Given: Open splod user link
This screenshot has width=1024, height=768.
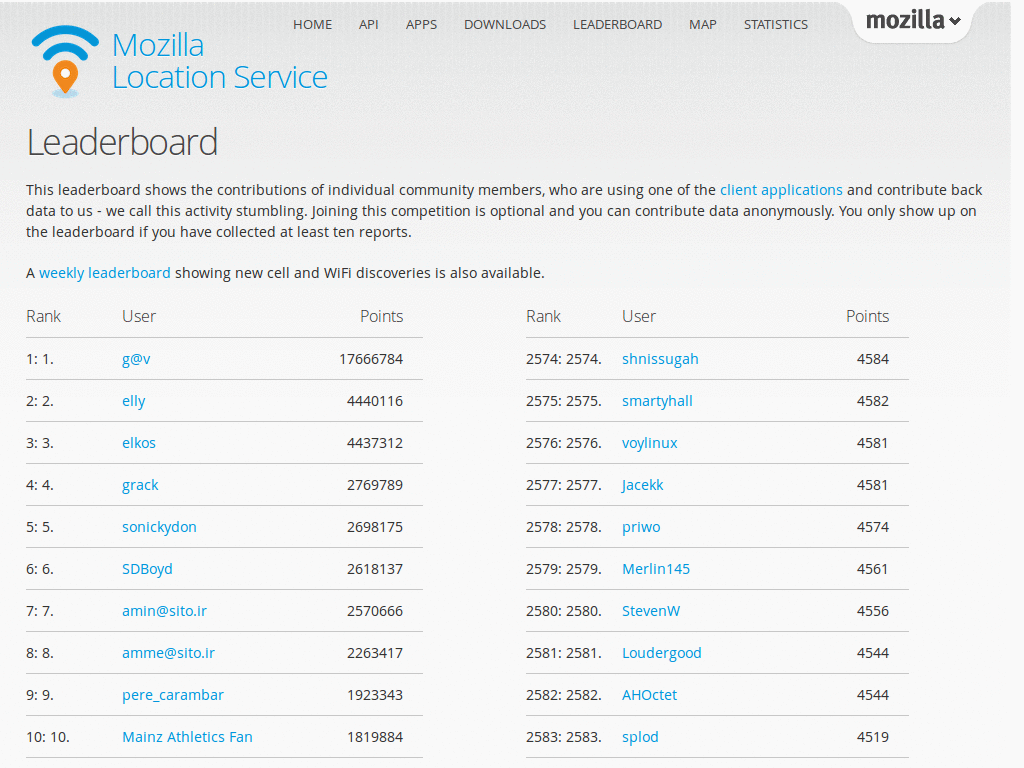Looking at the screenshot, I should [639, 737].
